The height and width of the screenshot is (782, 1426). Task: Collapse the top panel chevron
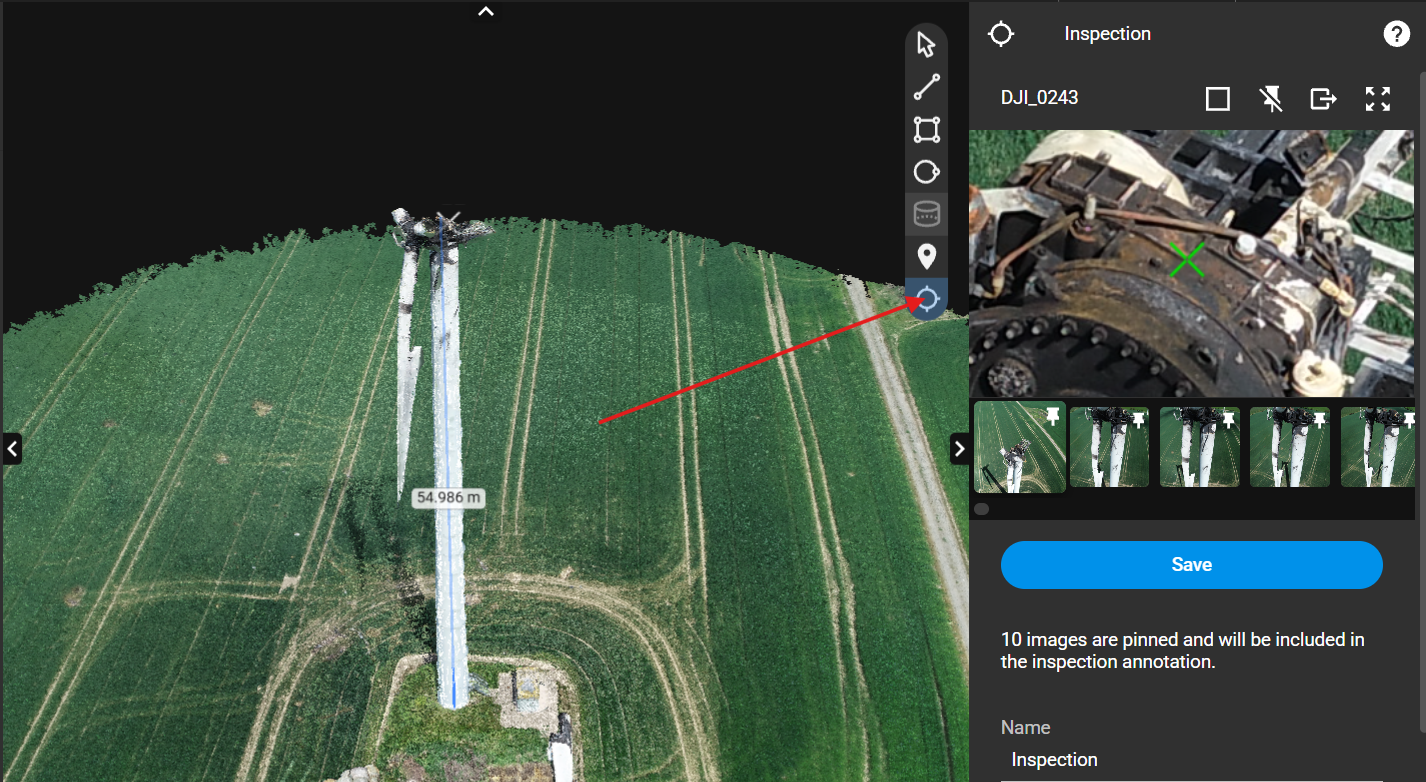(x=486, y=12)
